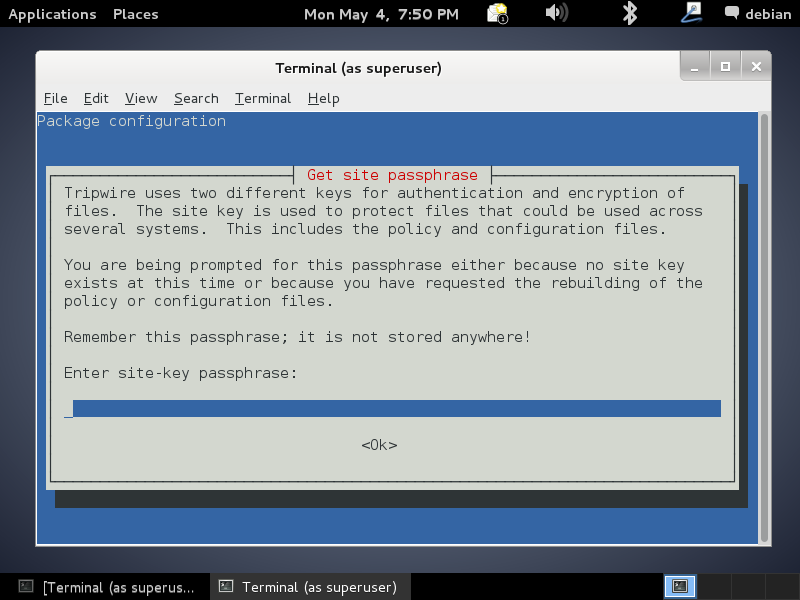The width and height of the screenshot is (800, 600).
Task: Select the active Terminal (as superuser) taskbar button
Action: click(x=311, y=587)
